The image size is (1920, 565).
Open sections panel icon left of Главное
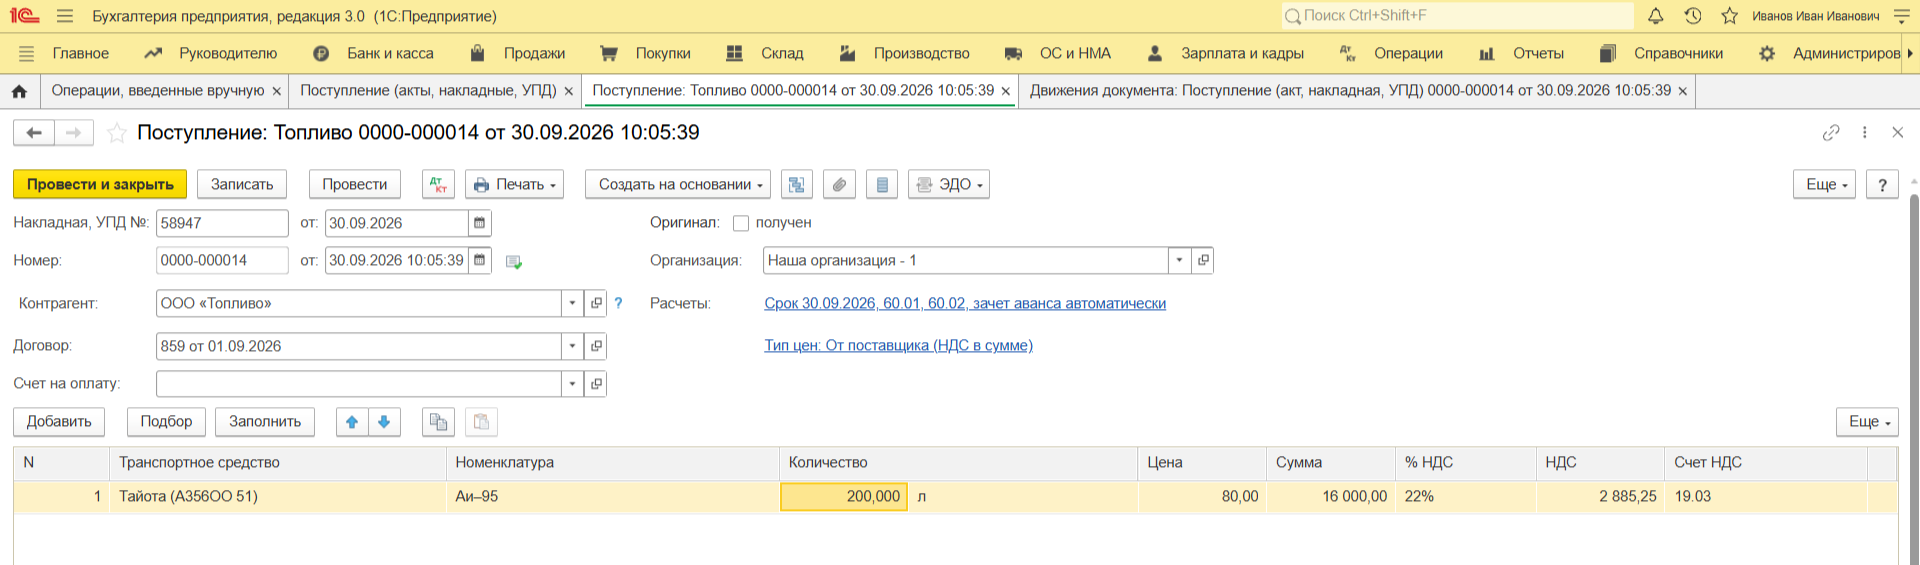[27, 54]
